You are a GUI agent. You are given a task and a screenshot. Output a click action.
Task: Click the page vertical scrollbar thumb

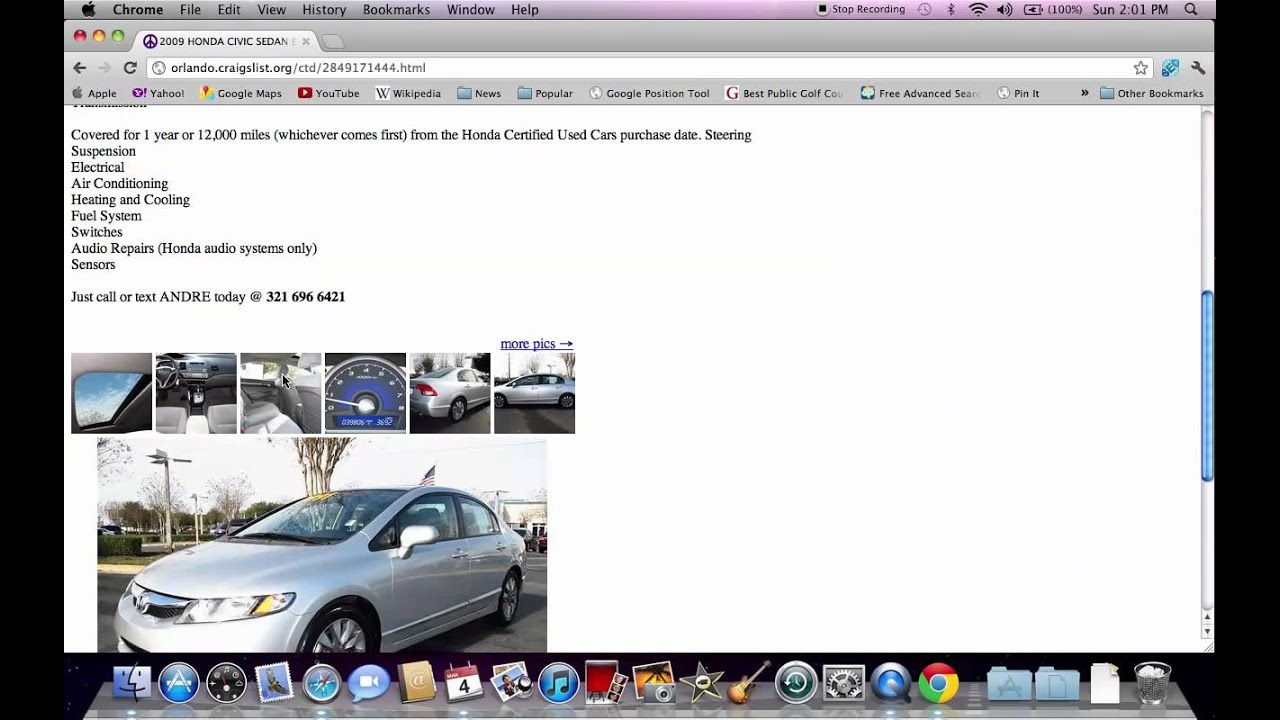(1207, 386)
